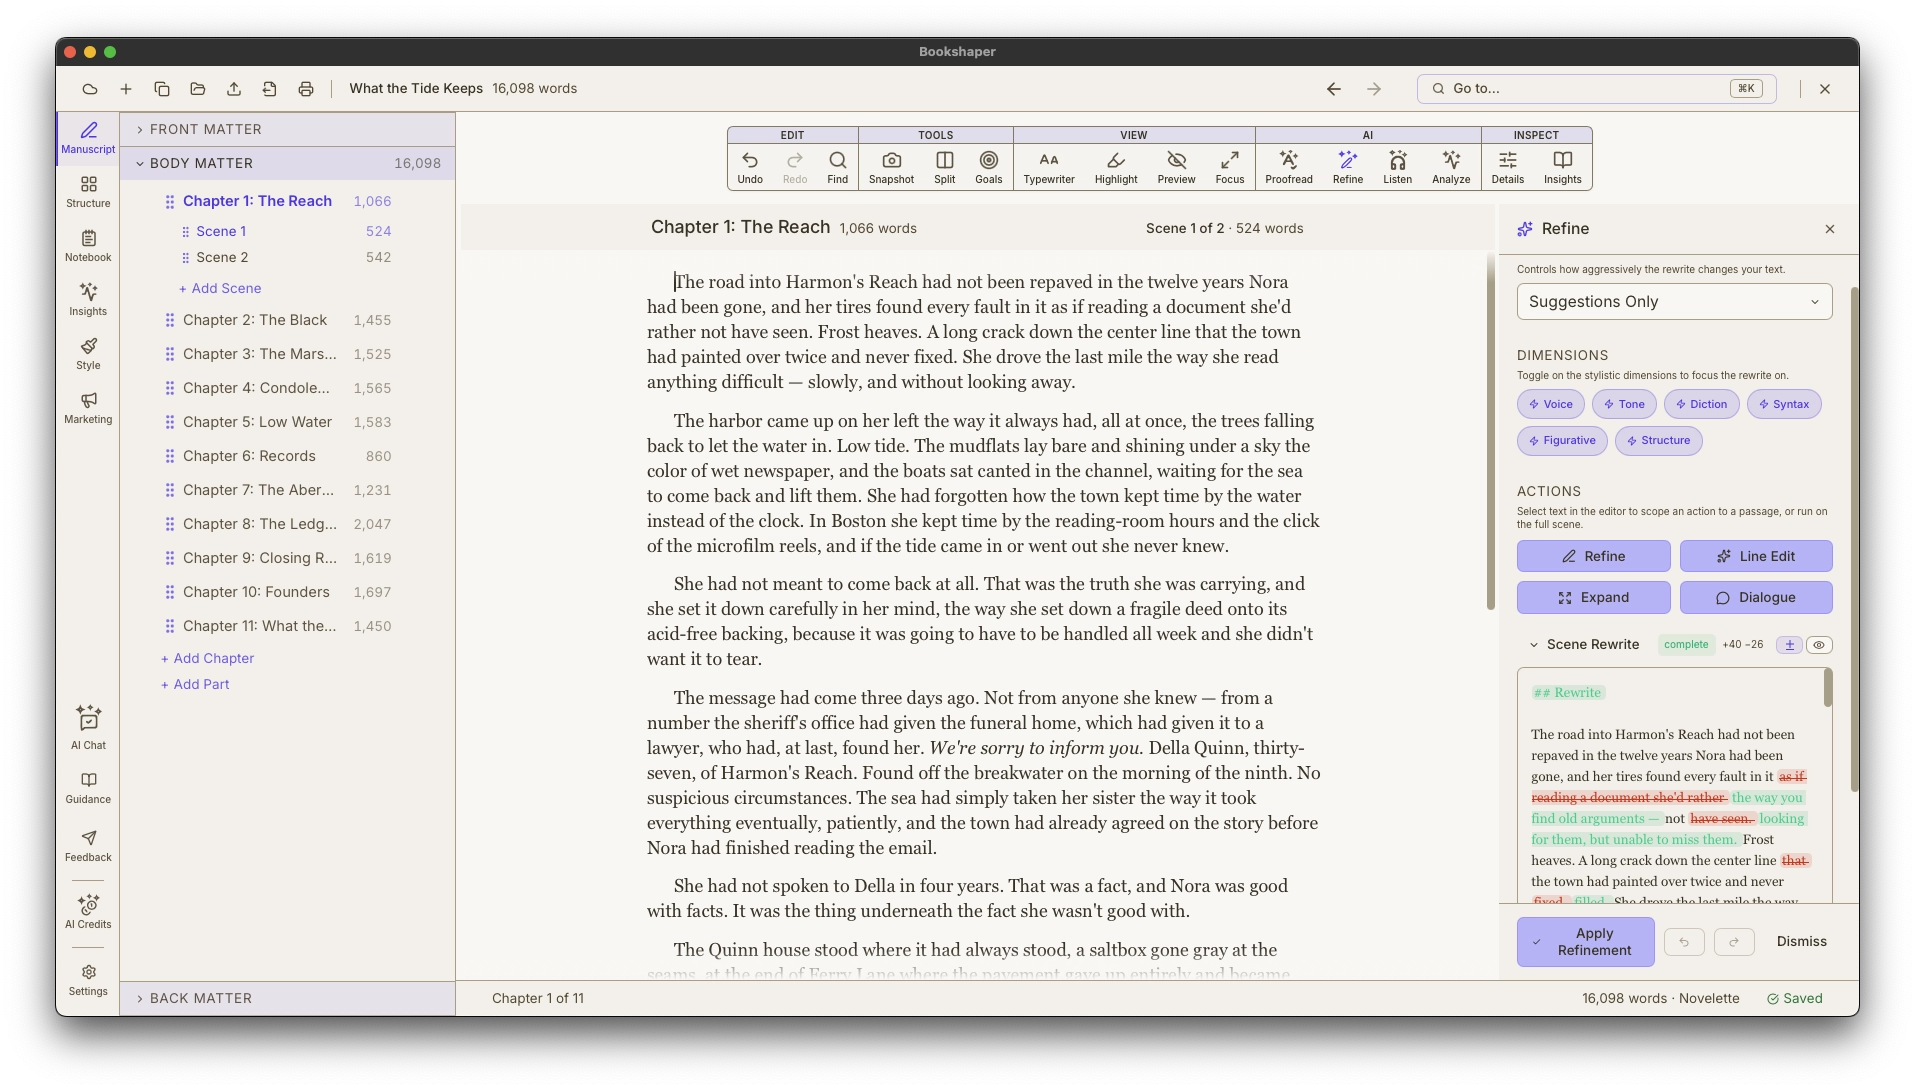Click the editor vertical scrollbar

pyautogui.click(x=1490, y=430)
